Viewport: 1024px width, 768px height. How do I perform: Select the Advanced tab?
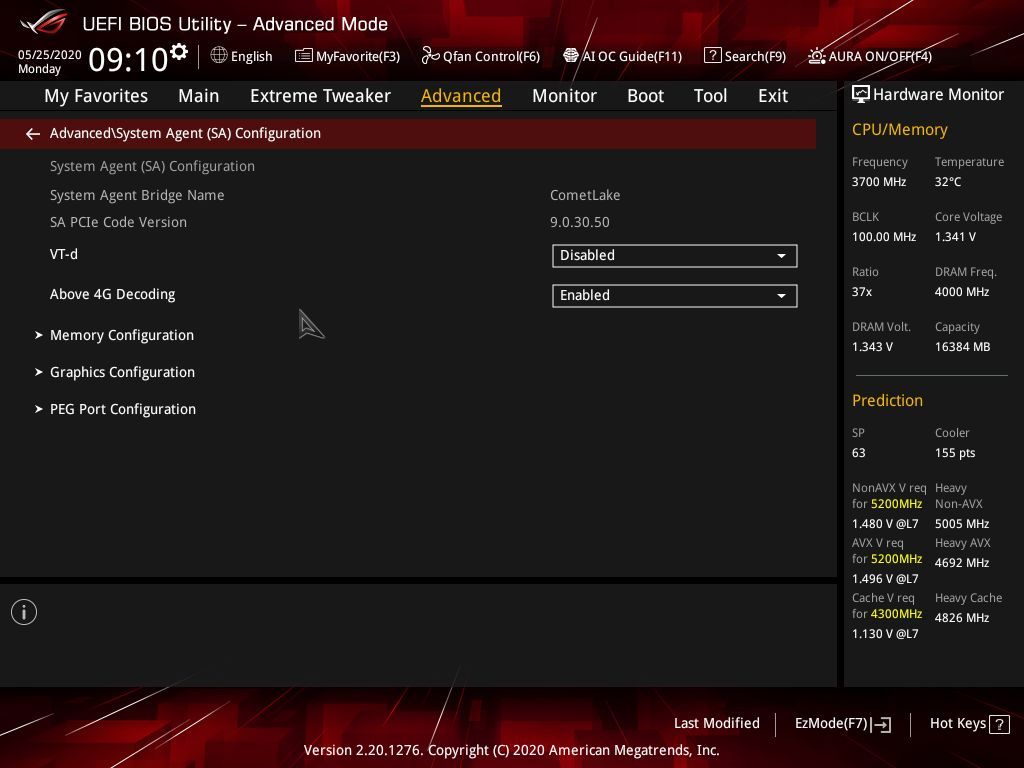(x=461, y=96)
